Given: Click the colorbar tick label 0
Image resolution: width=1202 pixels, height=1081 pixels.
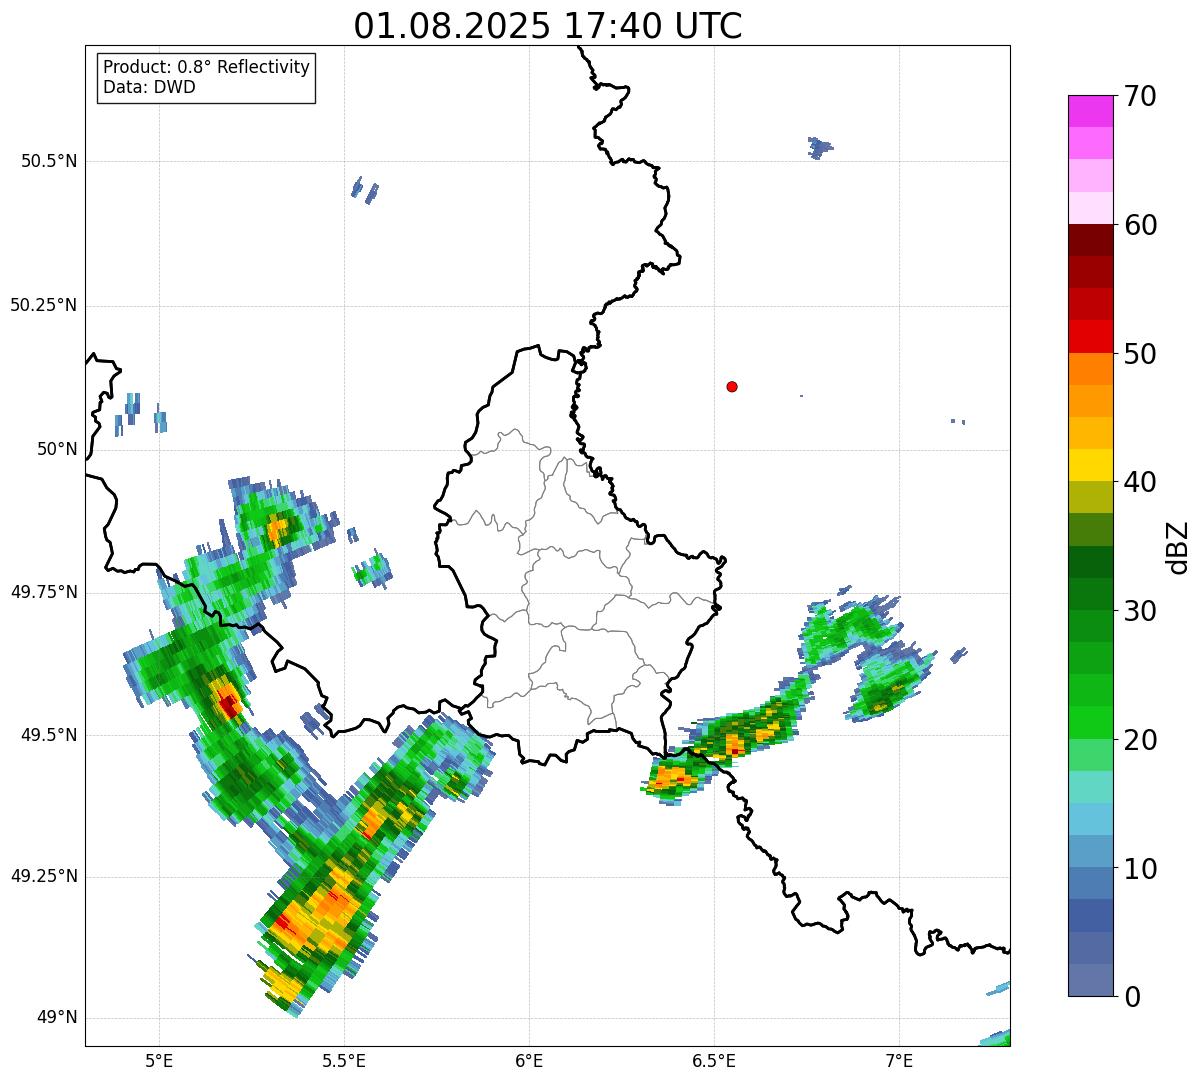Looking at the screenshot, I should pyautogui.click(x=1132, y=997).
